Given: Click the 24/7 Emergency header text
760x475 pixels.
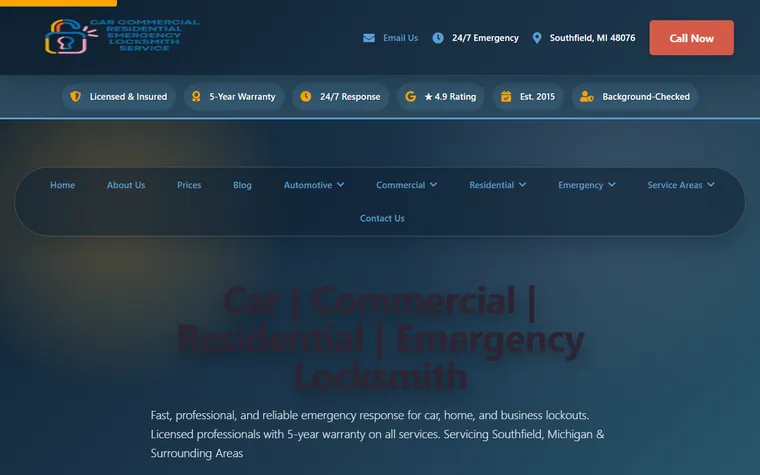Looking at the screenshot, I should 485,38.
